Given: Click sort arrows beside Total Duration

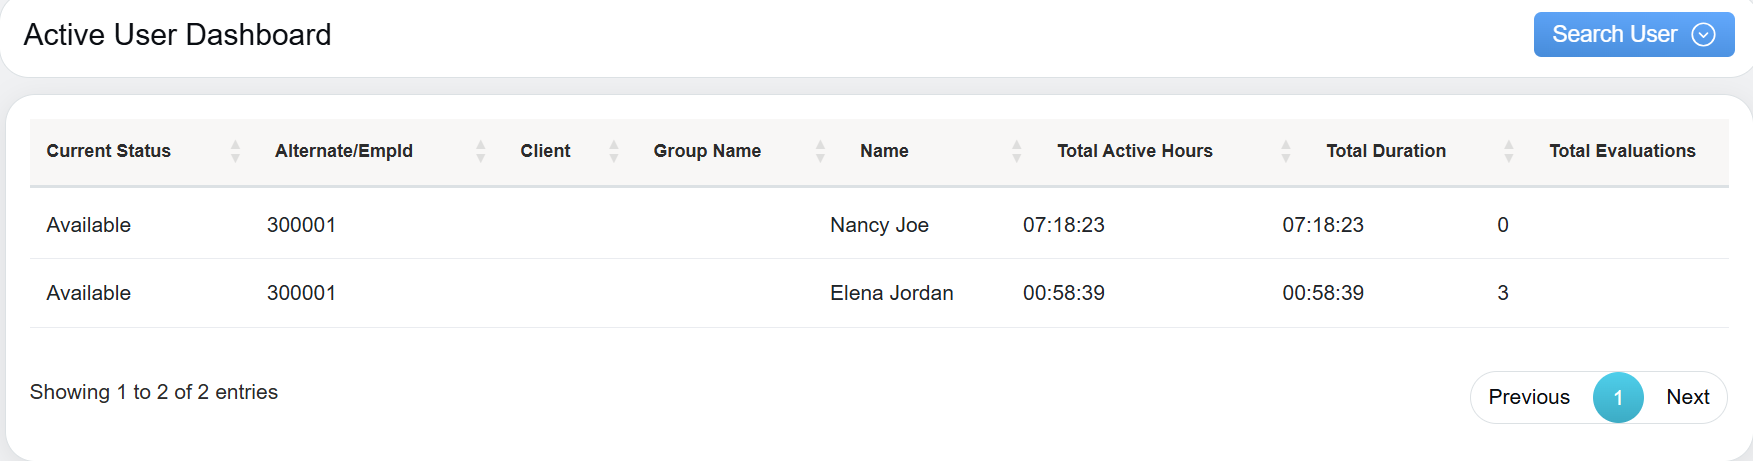Looking at the screenshot, I should (1508, 151).
